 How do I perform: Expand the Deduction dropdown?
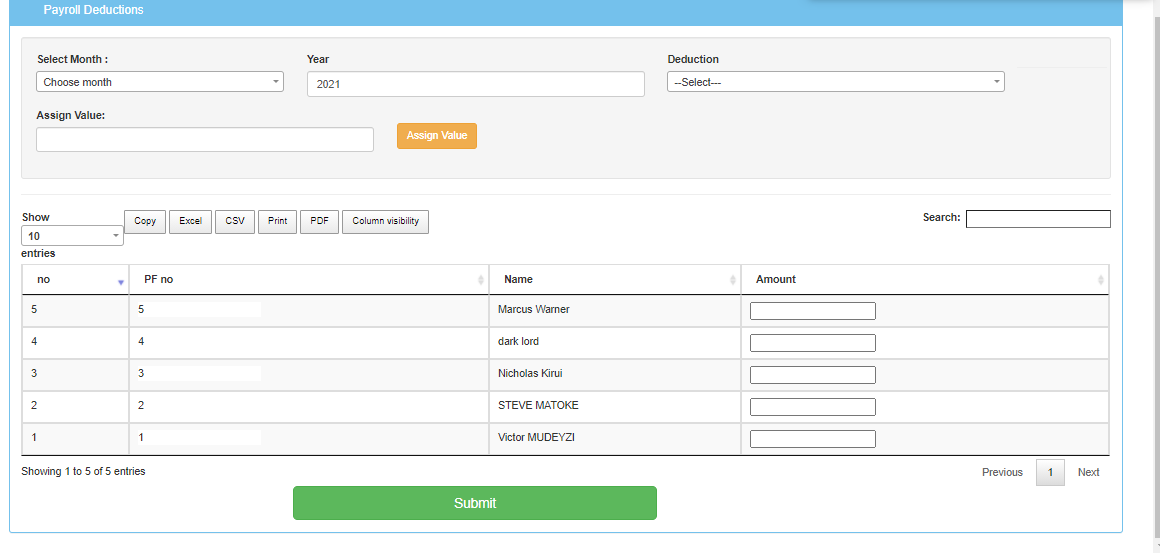pos(835,82)
